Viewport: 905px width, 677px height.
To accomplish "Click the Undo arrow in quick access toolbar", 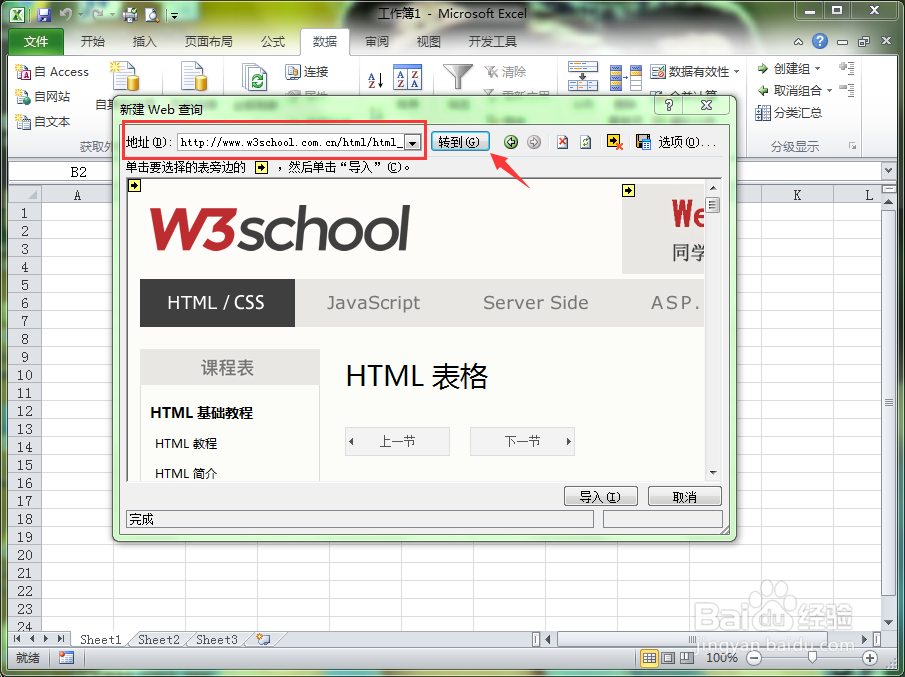I will coord(65,14).
